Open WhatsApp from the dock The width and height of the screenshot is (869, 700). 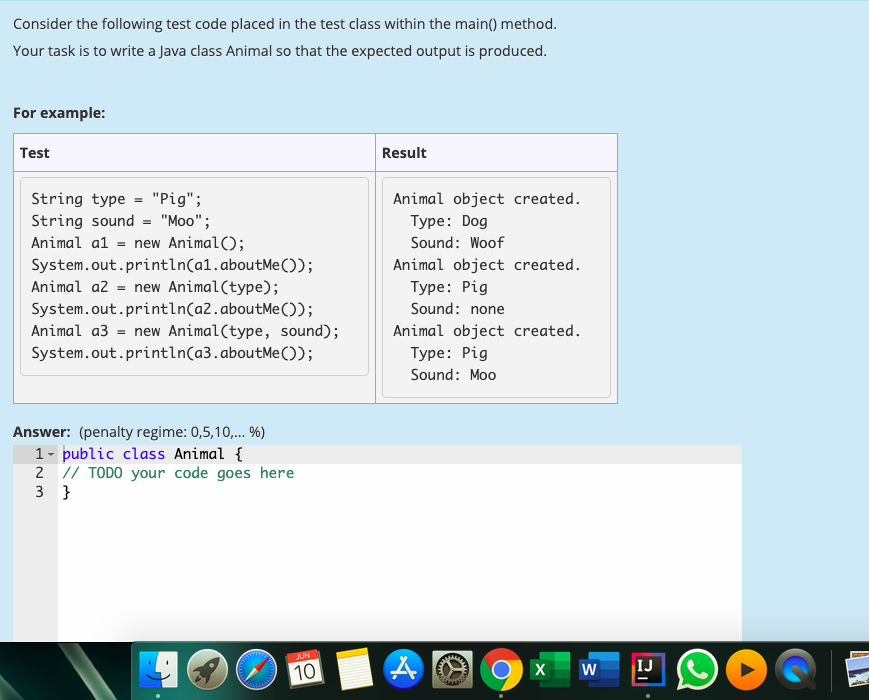click(696, 671)
